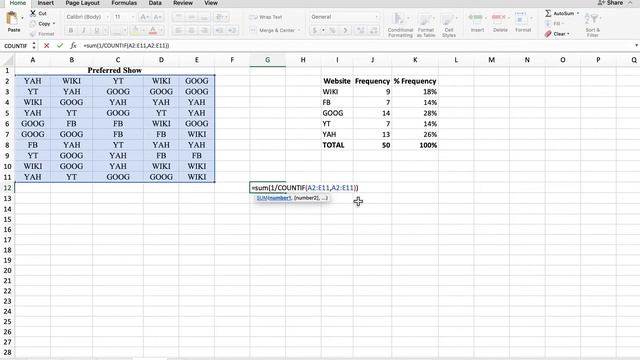The image size is (640, 360).
Task: Click the Share button
Action: tap(610, 3)
